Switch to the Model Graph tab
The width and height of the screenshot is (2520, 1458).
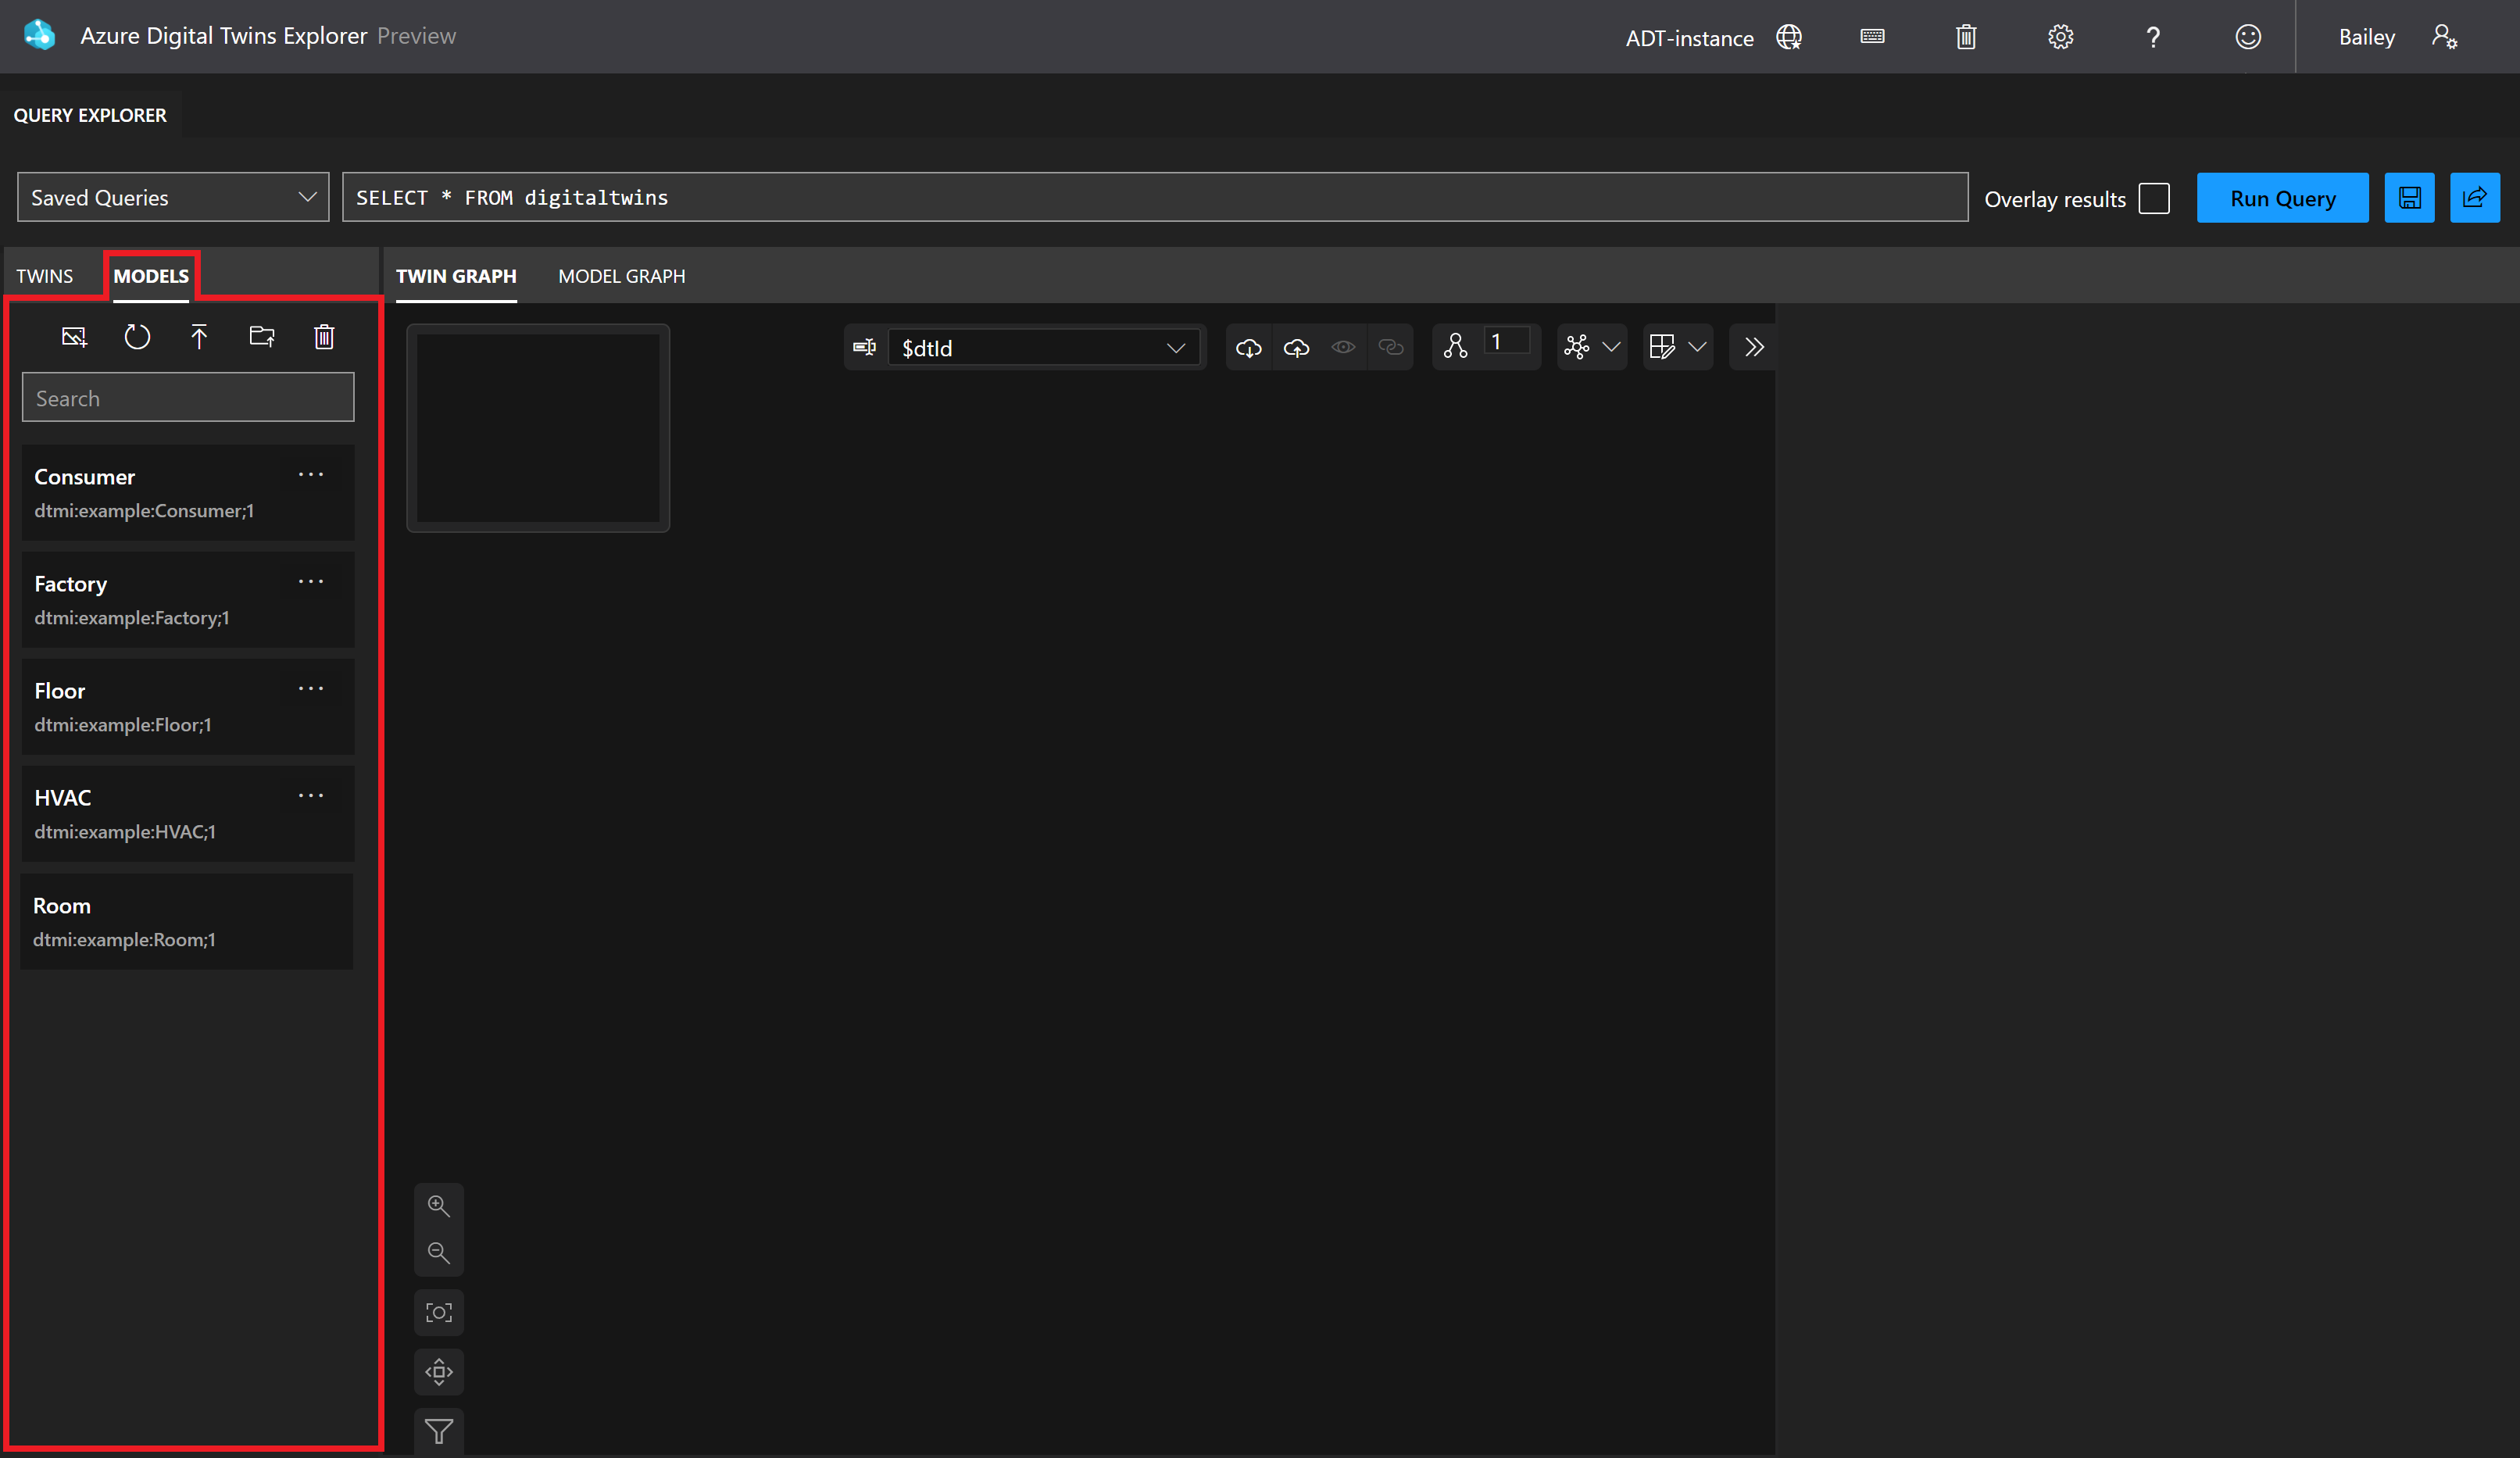point(621,276)
